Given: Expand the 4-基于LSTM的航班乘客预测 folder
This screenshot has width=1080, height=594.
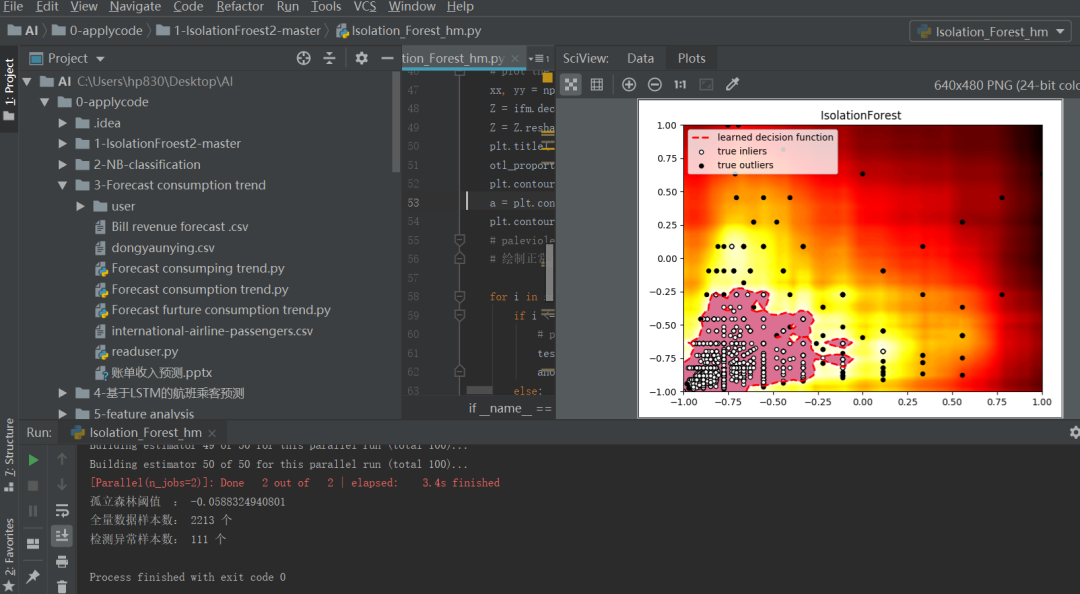Looking at the screenshot, I should point(63,393).
